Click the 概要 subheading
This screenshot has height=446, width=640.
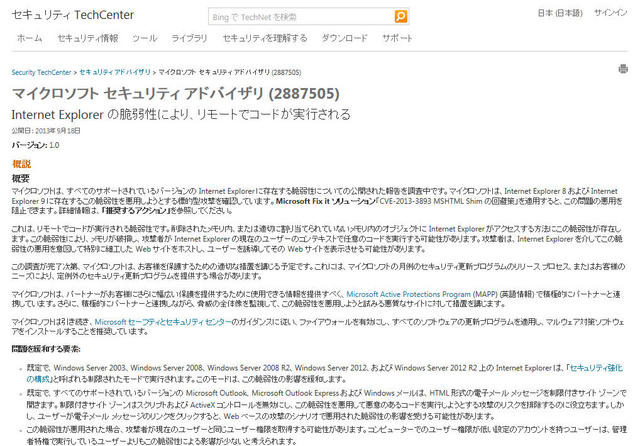(x=21, y=178)
